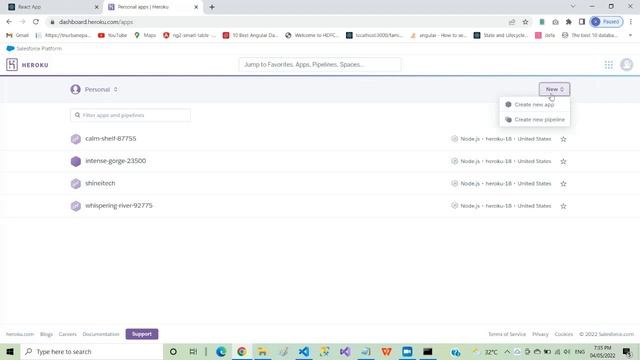Open the Gmail bookmark
The height and width of the screenshot is (360, 640).
[x=18, y=35]
